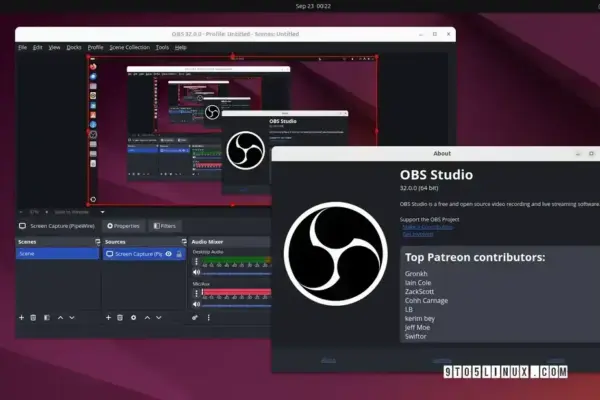
Task: Toggle visibility eye of Screen Capture source
Action: [168, 254]
